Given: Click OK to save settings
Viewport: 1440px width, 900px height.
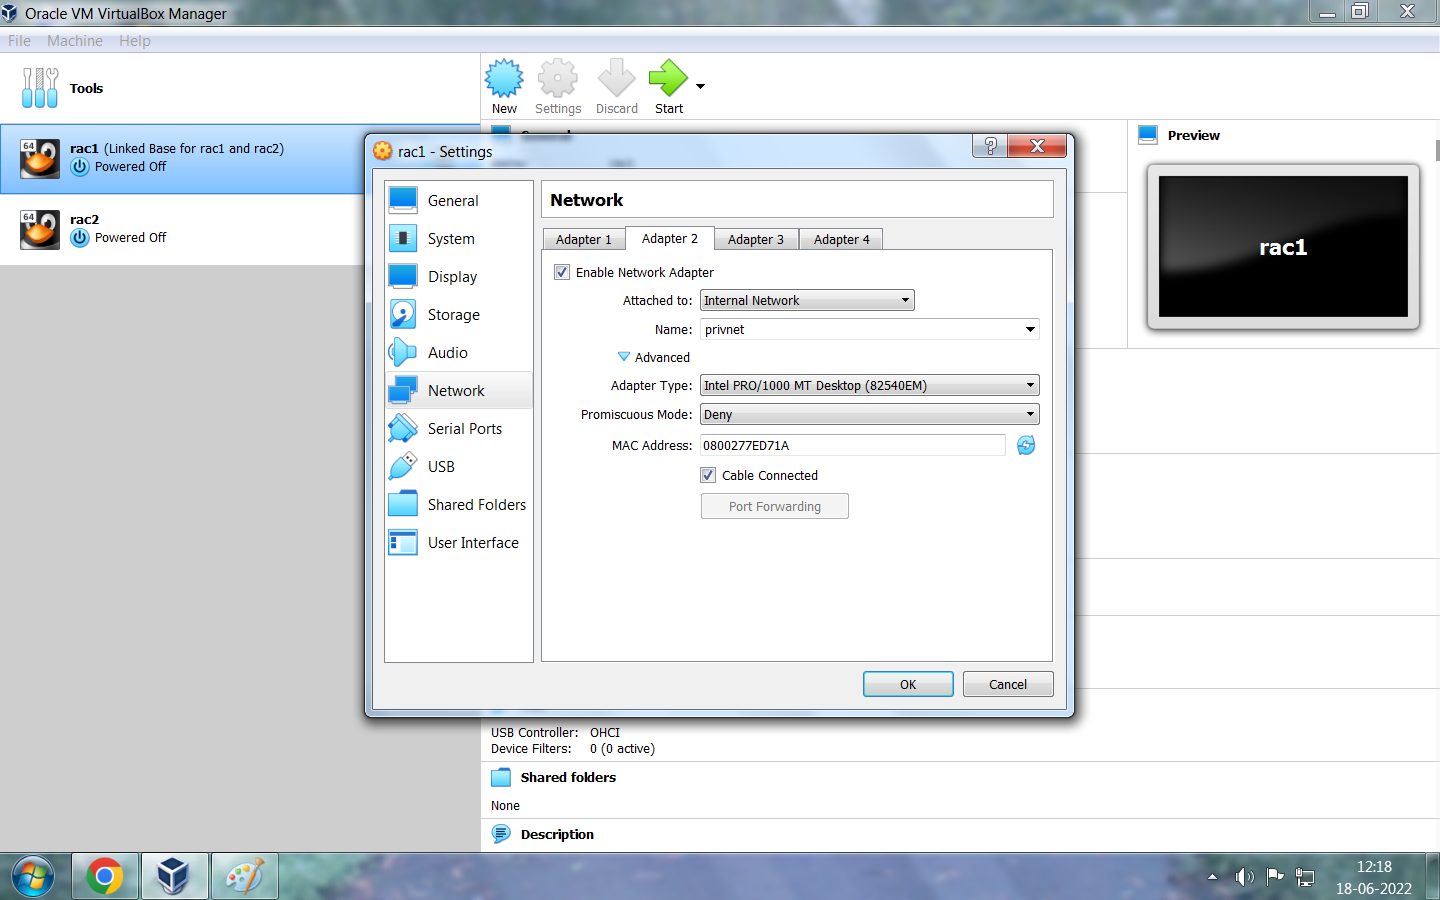Looking at the screenshot, I should (908, 684).
